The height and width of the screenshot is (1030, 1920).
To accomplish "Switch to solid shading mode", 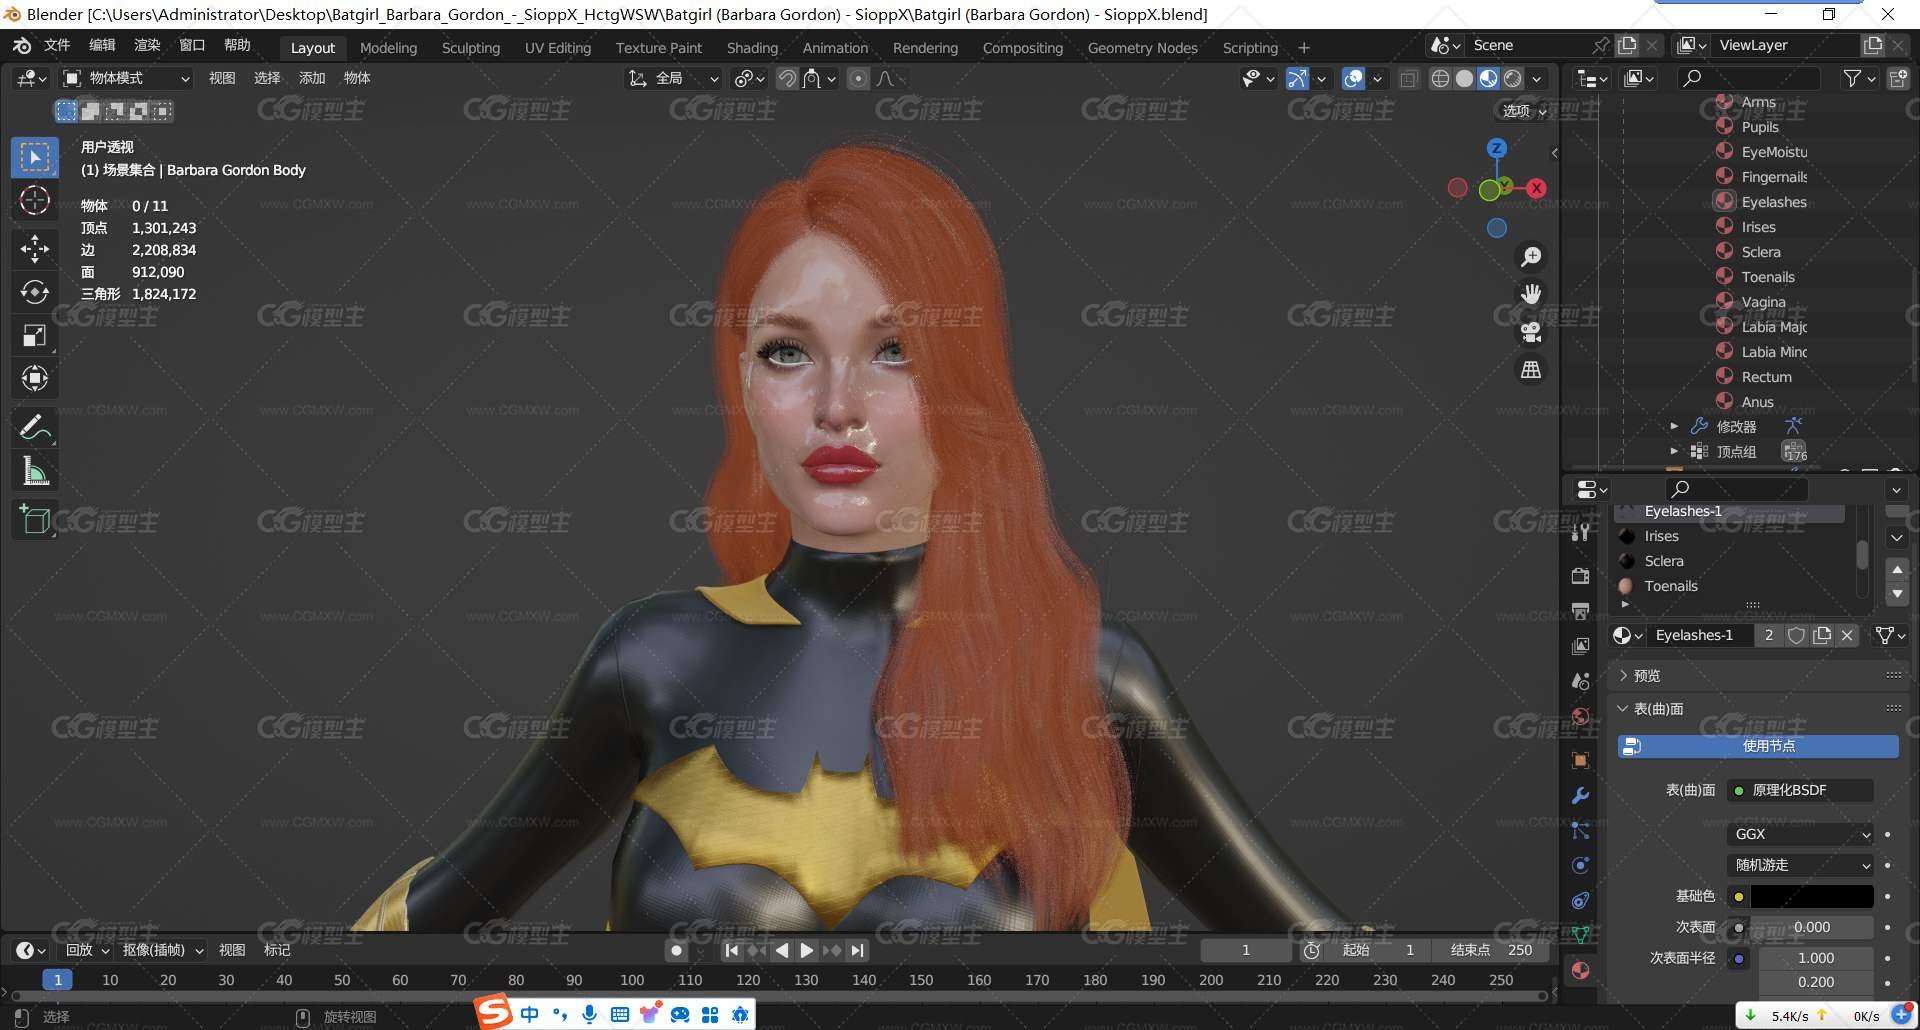I will (1464, 78).
